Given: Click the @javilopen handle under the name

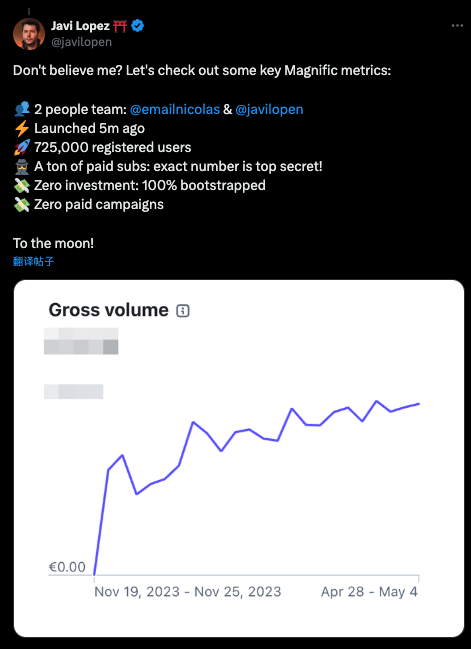Looking at the screenshot, I should click(x=81, y=42).
